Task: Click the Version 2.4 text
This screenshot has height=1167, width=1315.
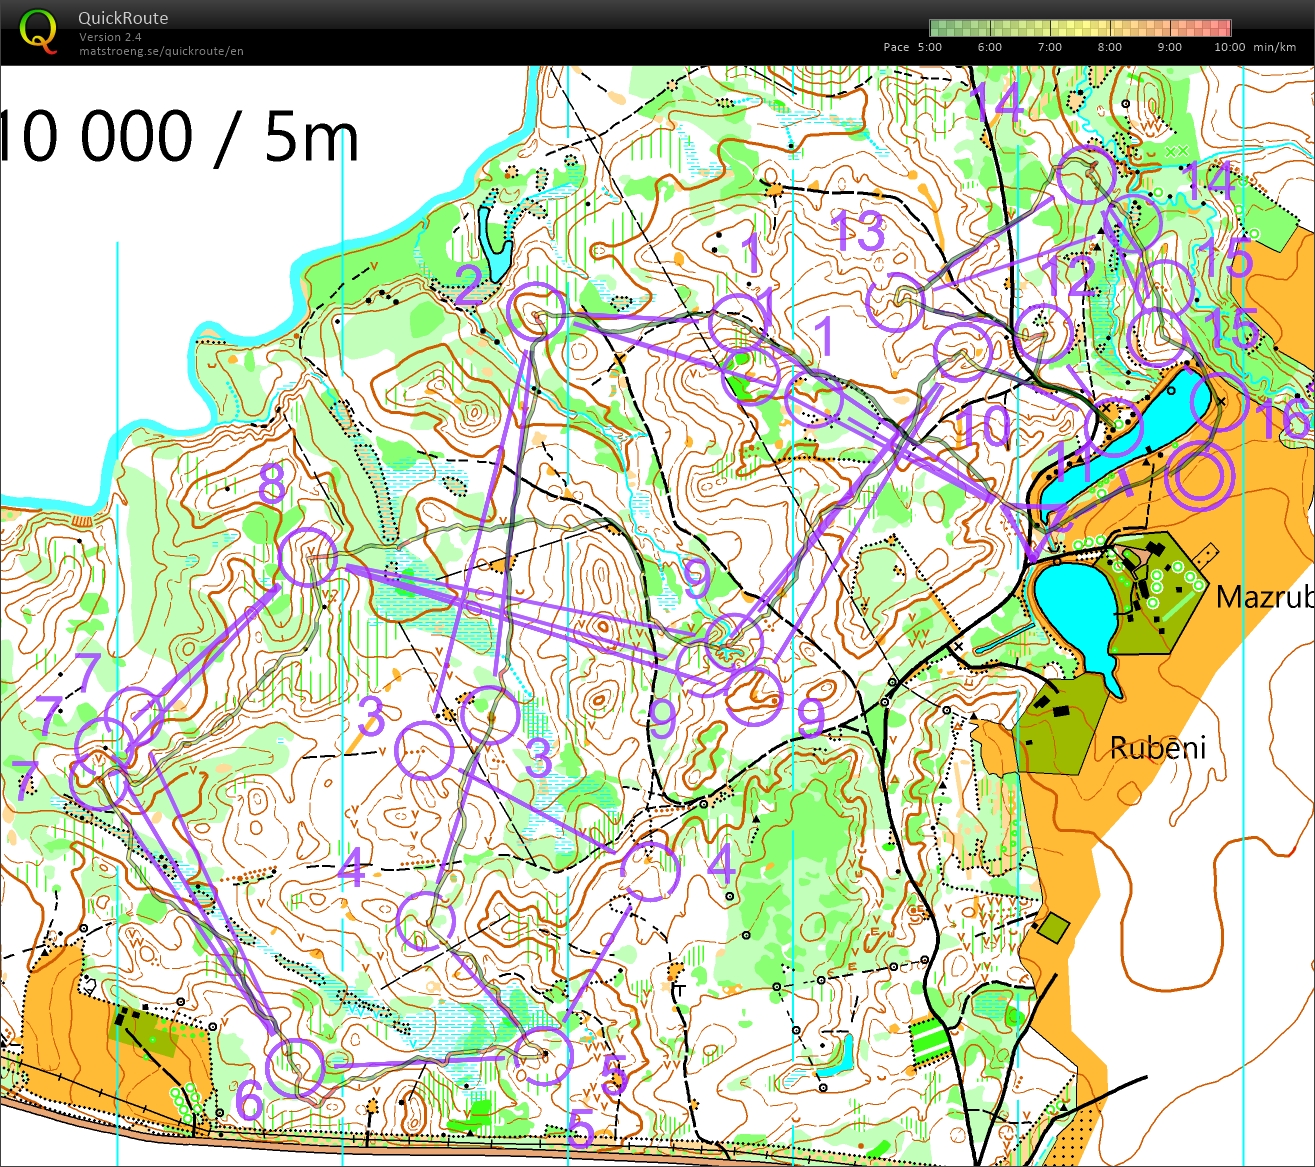Action: [110, 37]
